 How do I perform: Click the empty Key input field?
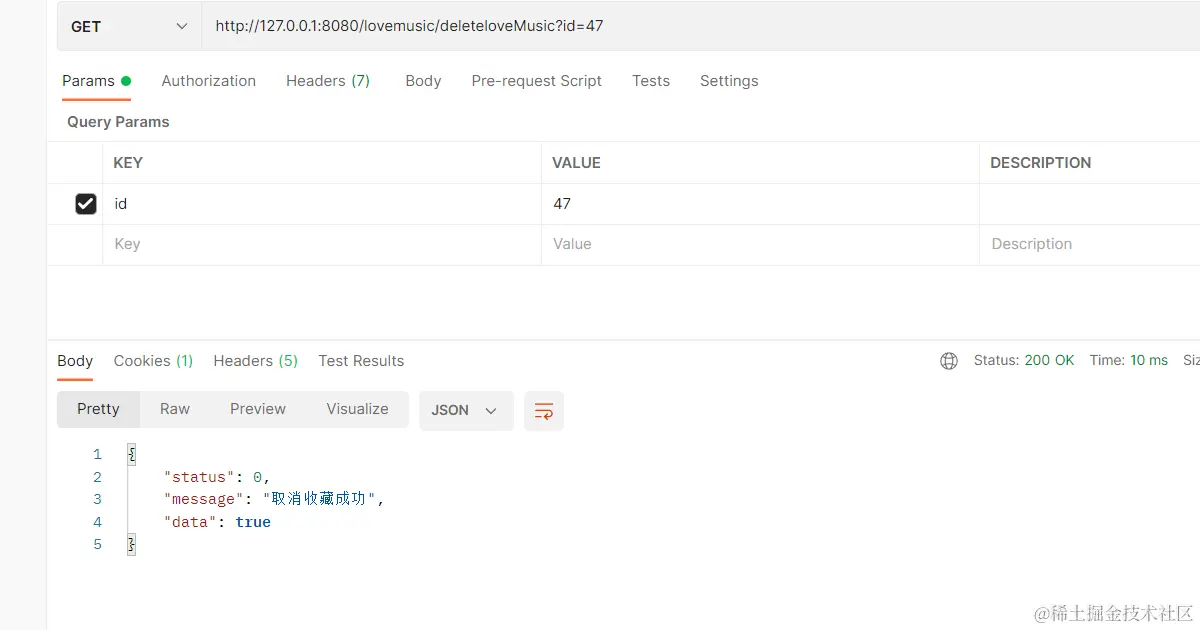pos(322,244)
